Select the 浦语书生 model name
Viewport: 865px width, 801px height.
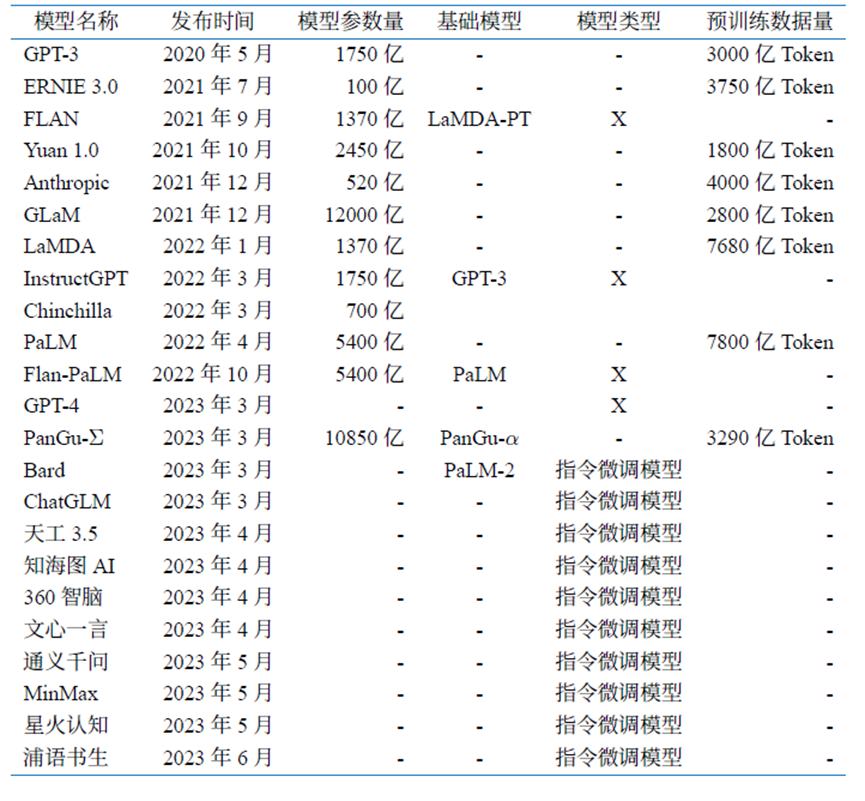[66, 757]
